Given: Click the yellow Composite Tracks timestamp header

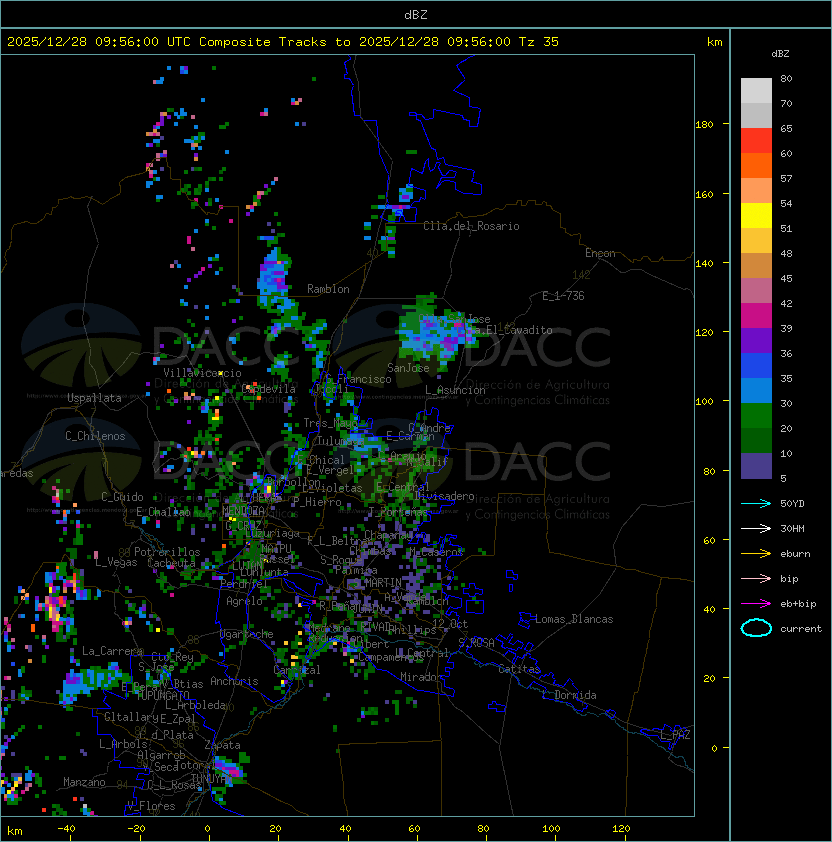Looking at the screenshot, I should coord(283,42).
